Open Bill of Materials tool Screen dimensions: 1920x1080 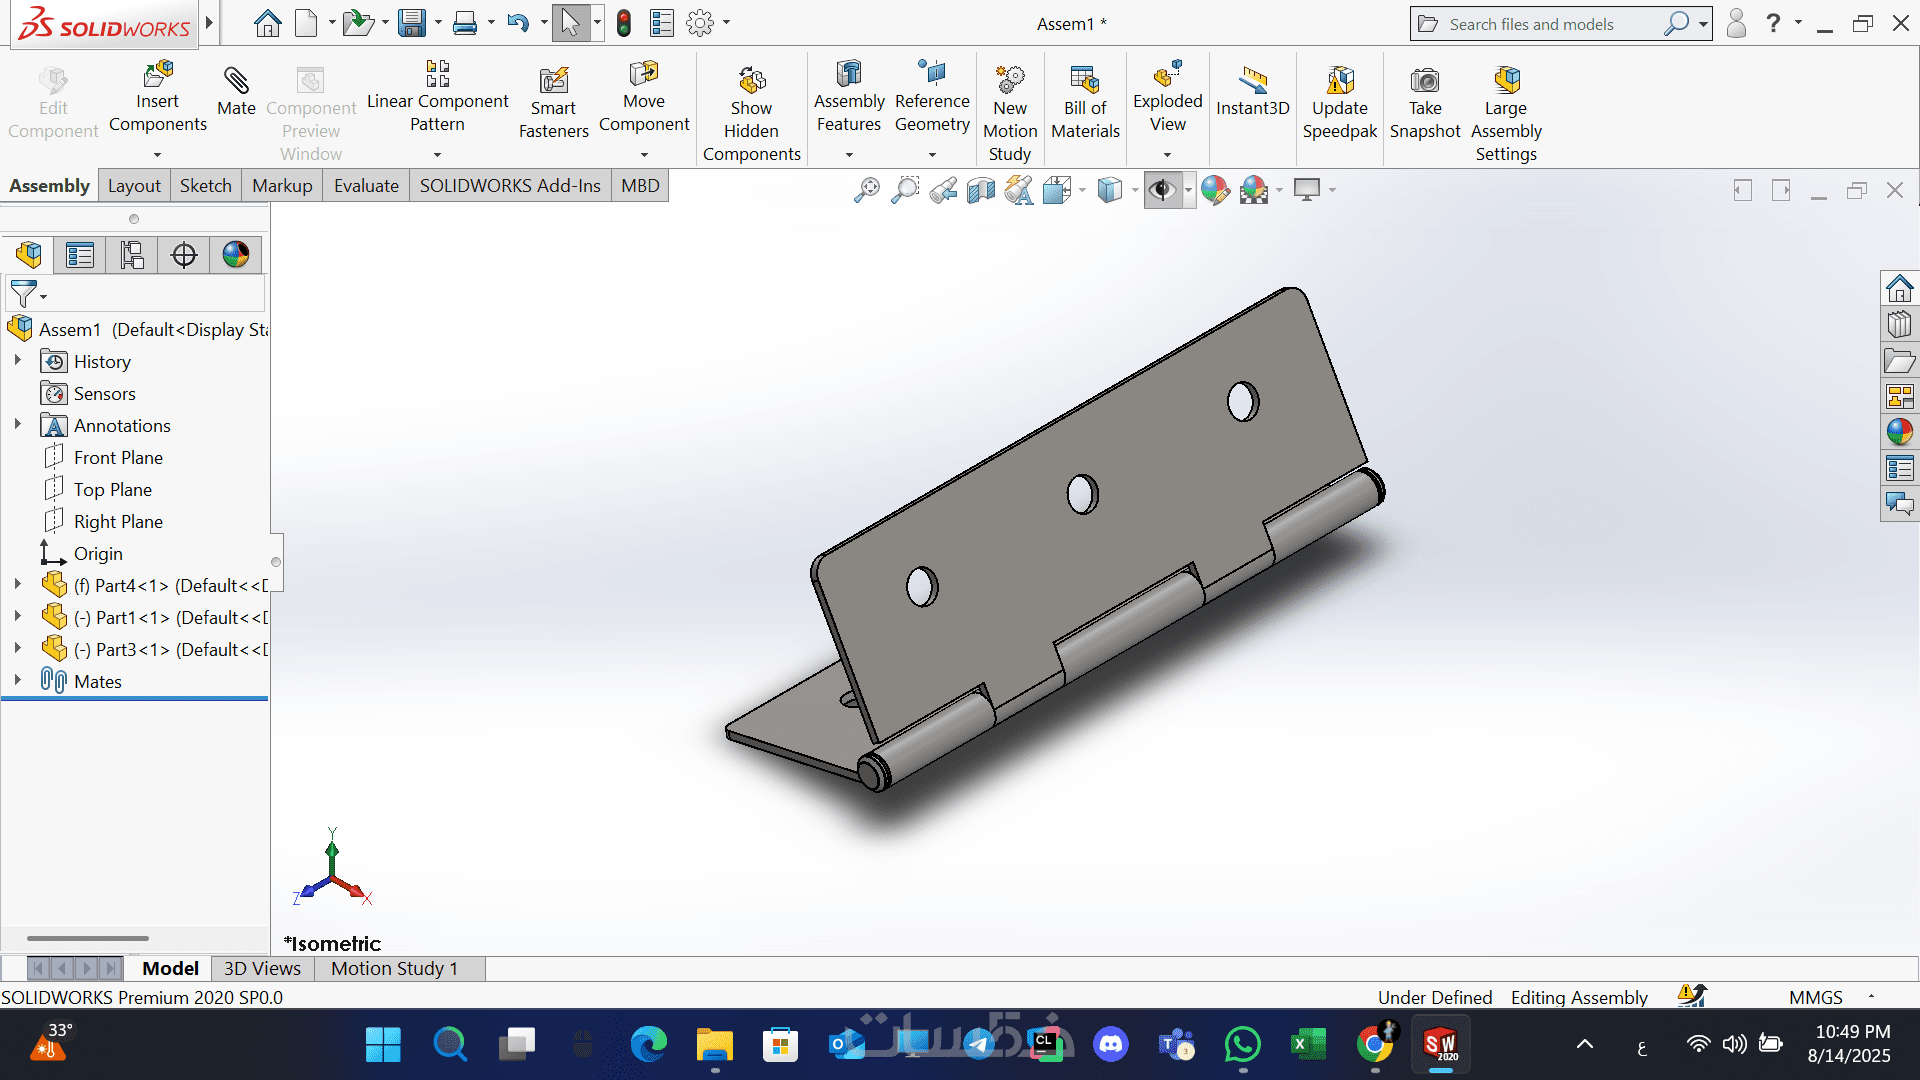[x=1085, y=81]
